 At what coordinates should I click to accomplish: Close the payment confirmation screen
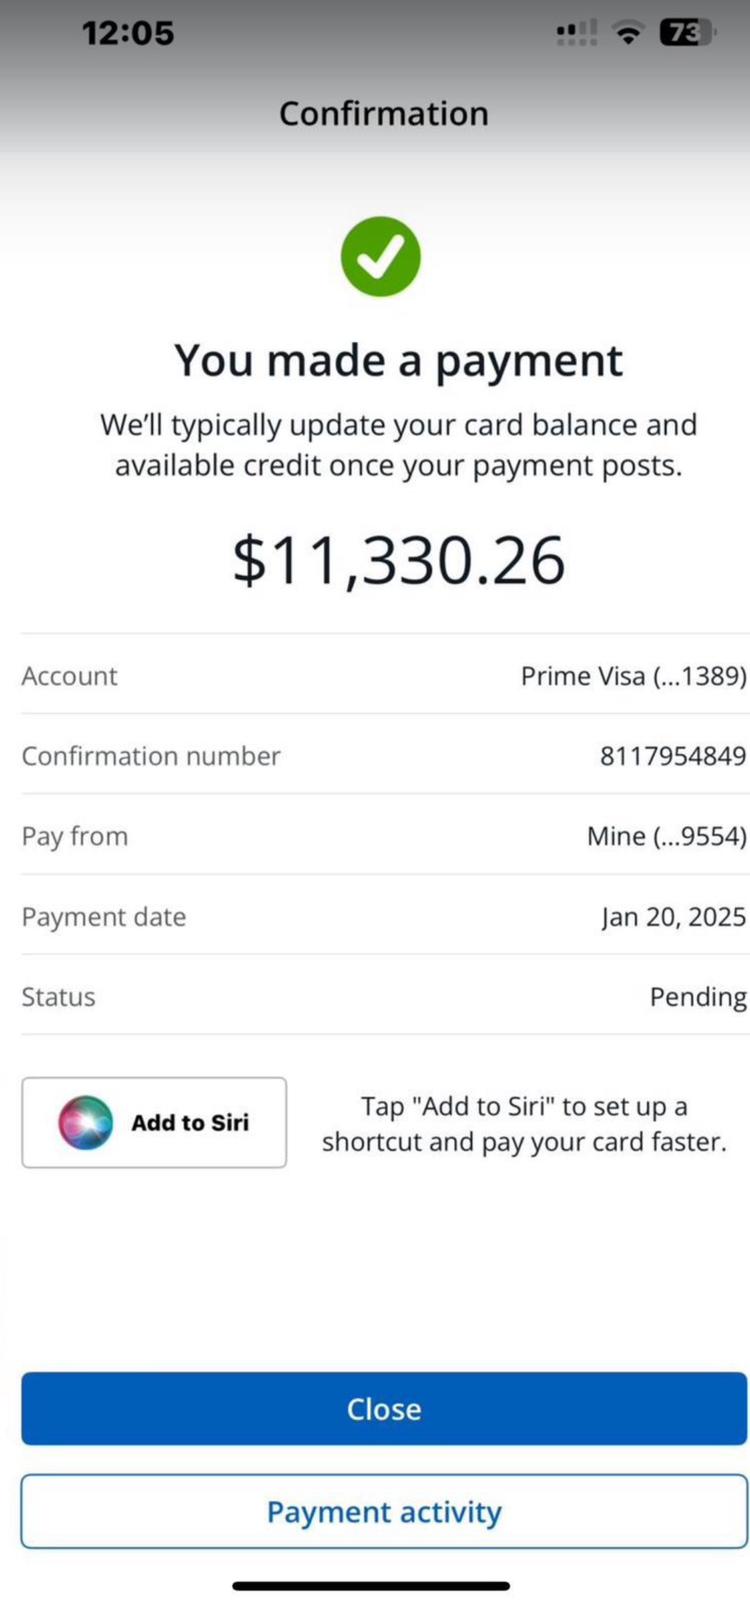point(384,1408)
